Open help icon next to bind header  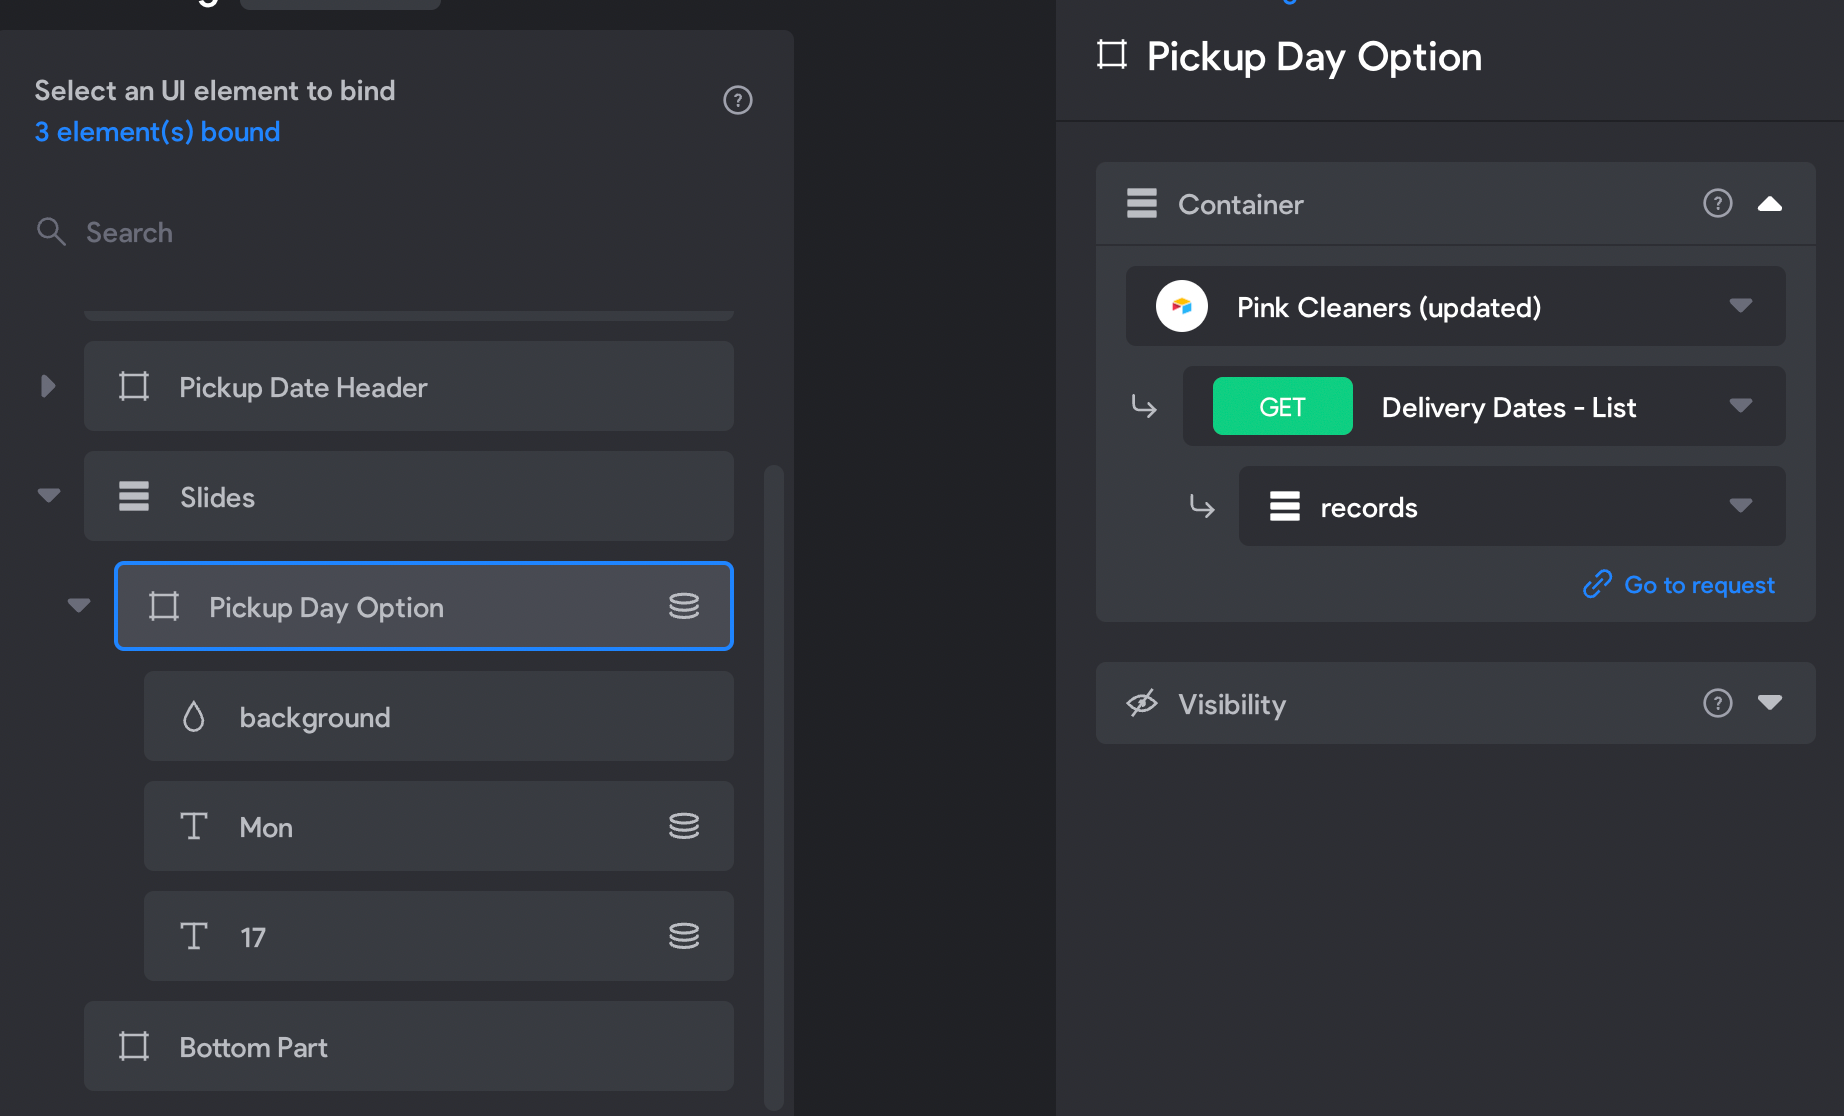pyautogui.click(x=738, y=100)
